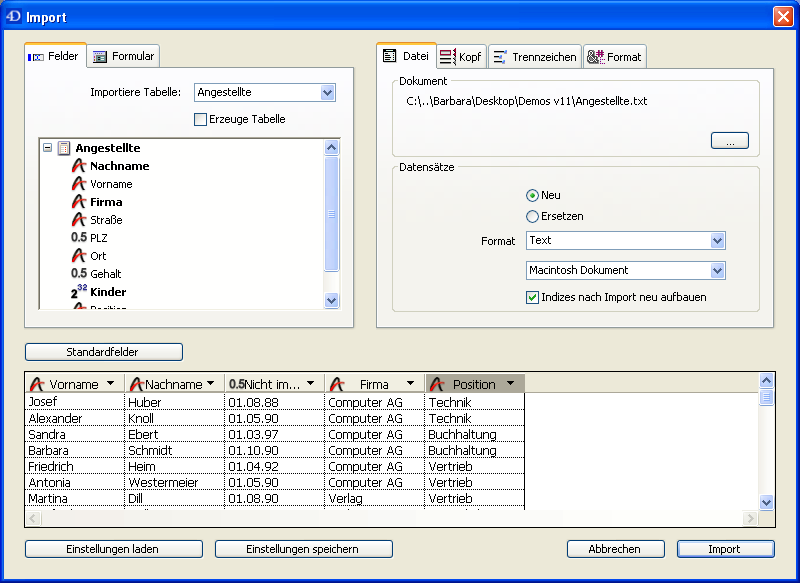Click the text icon beside Ort
Image resolution: width=800 pixels, height=583 pixels.
click(x=79, y=256)
